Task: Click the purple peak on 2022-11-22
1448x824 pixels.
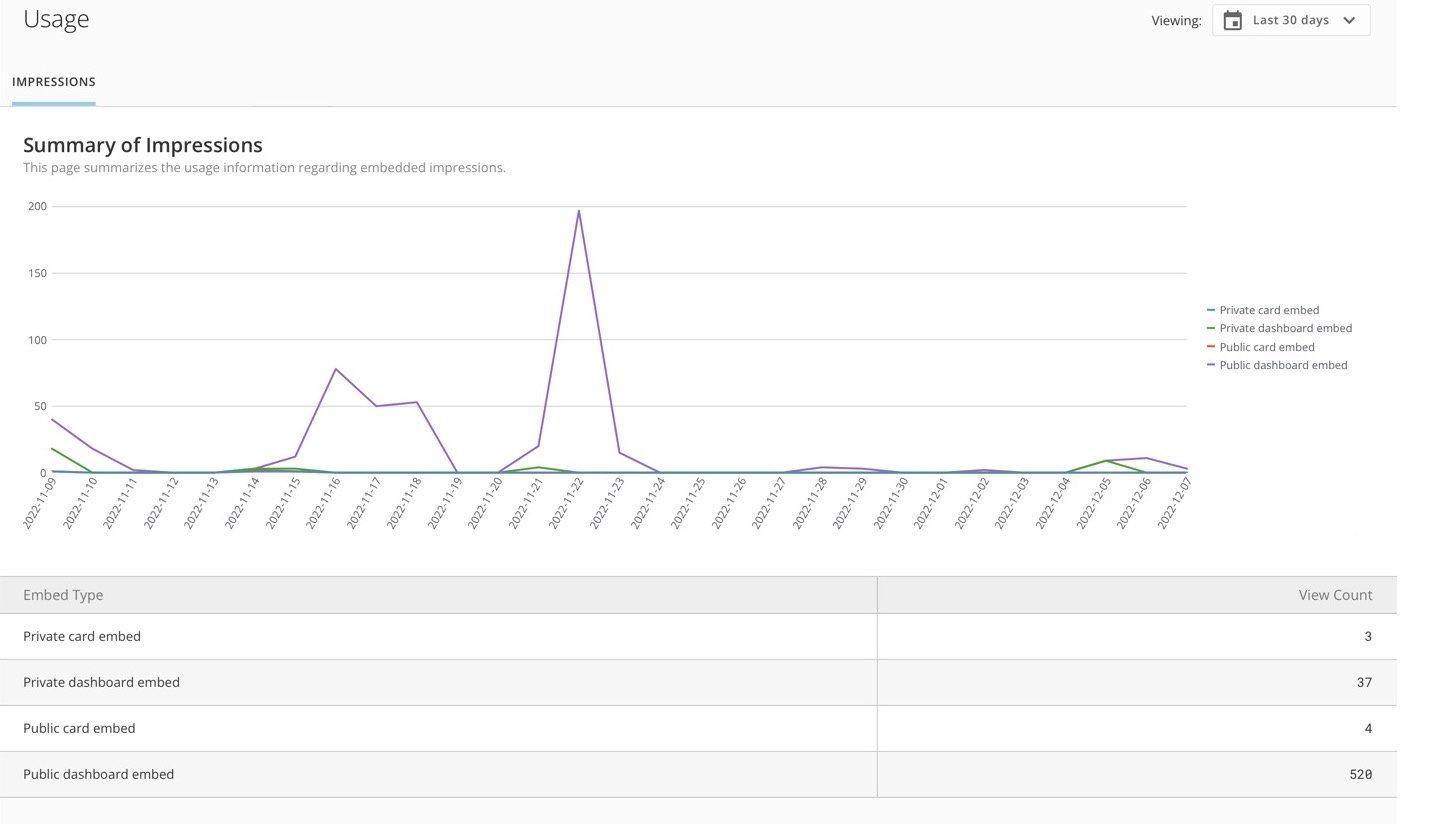Action: coord(578,210)
